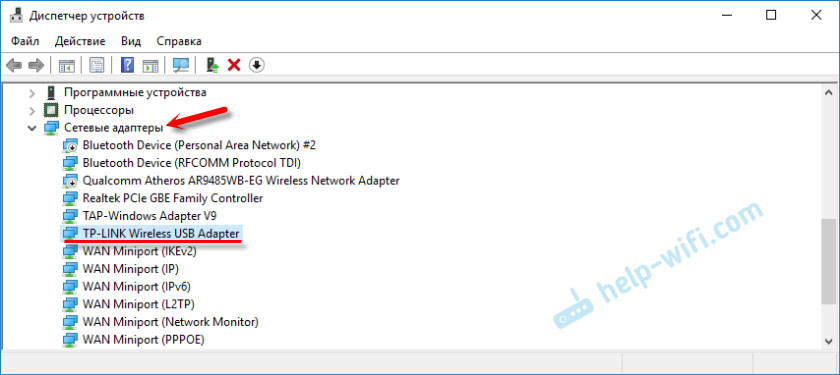The width and height of the screenshot is (840, 375).
Task: Click the vertical scrollbar down arrow
Action: click(x=828, y=340)
